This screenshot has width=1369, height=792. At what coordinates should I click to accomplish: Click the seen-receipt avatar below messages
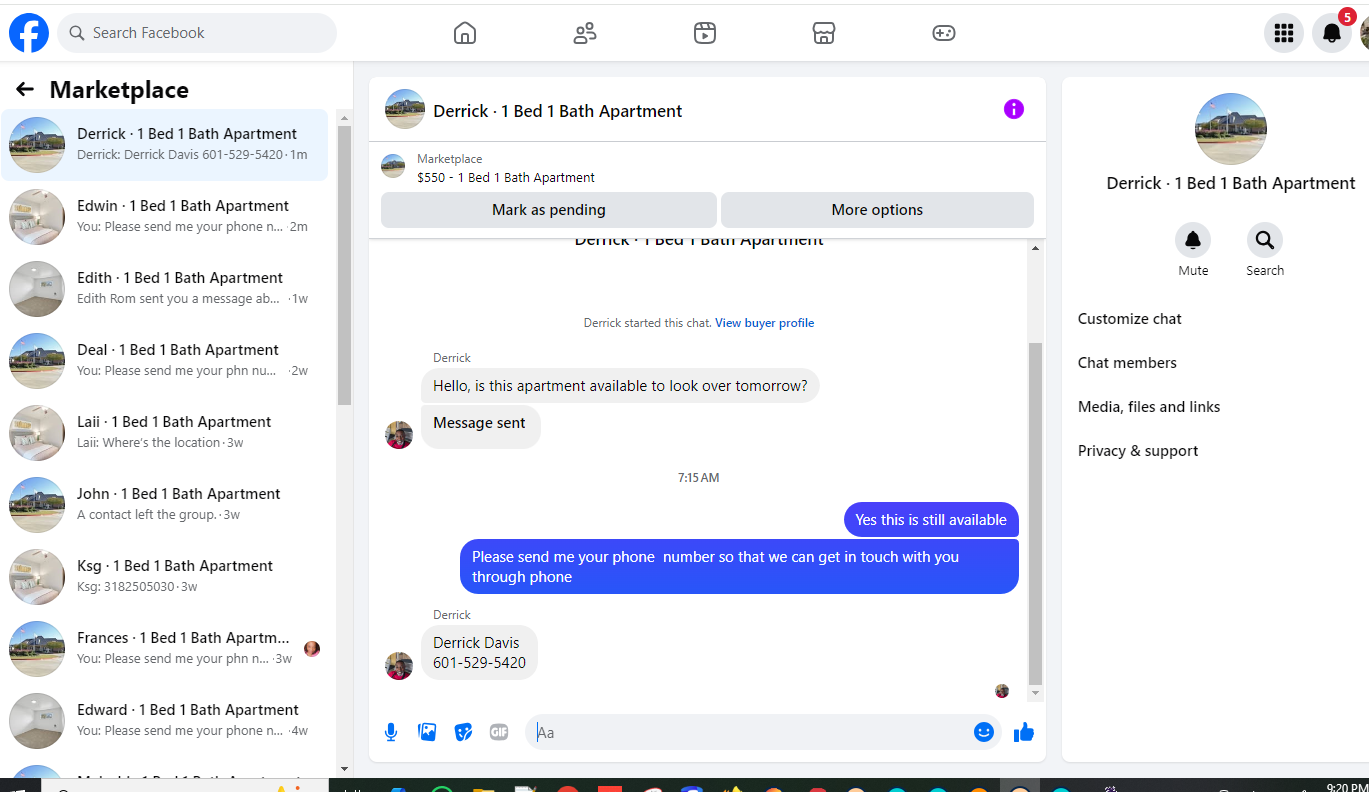[x=1002, y=690]
